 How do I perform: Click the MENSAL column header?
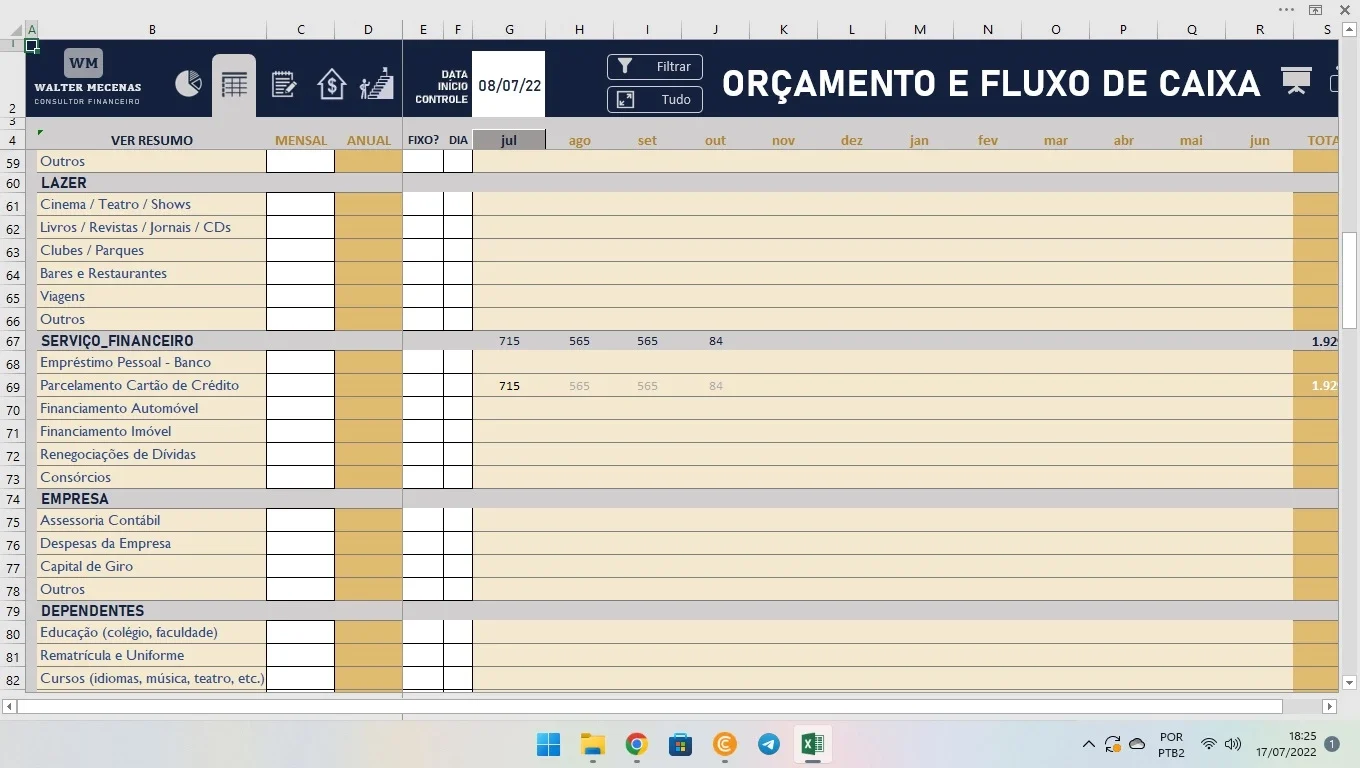(301, 140)
